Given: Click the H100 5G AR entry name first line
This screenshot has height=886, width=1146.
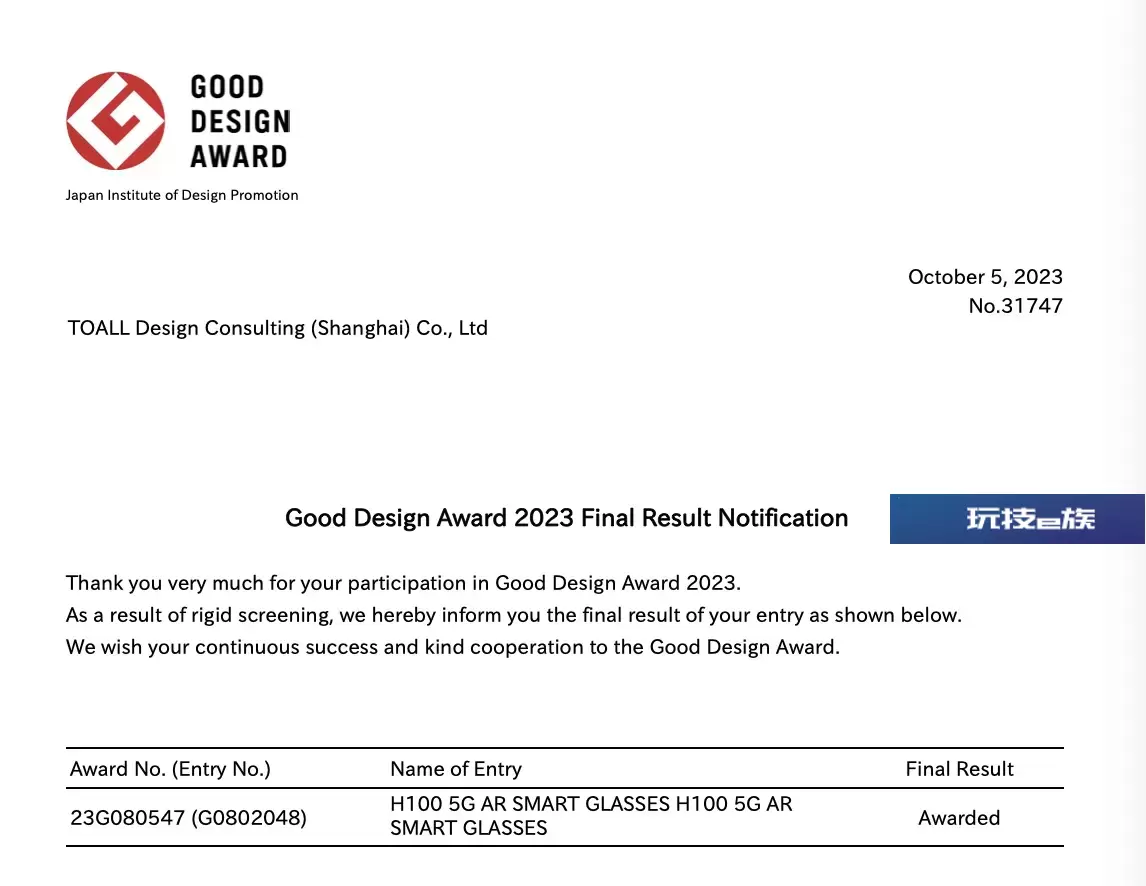Looking at the screenshot, I should tap(590, 804).
